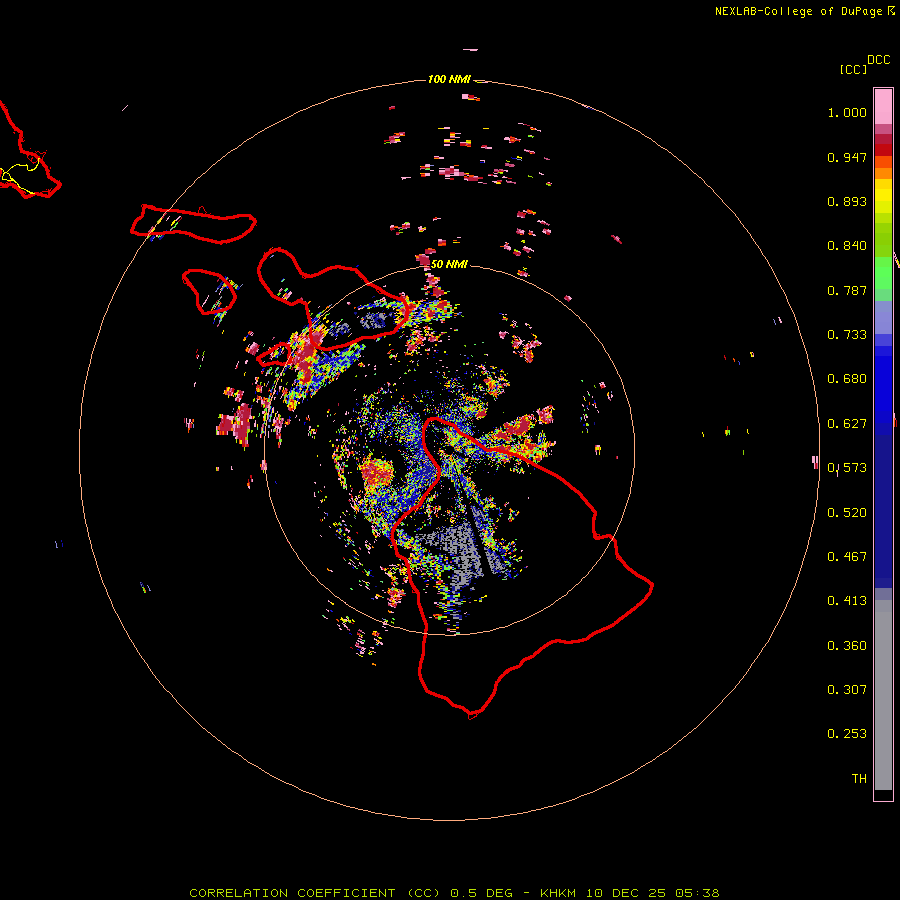Click the 0.413 scale value
The height and width of the screenshot is (900, 900).
pyautogui.click(x=847, y=601)
